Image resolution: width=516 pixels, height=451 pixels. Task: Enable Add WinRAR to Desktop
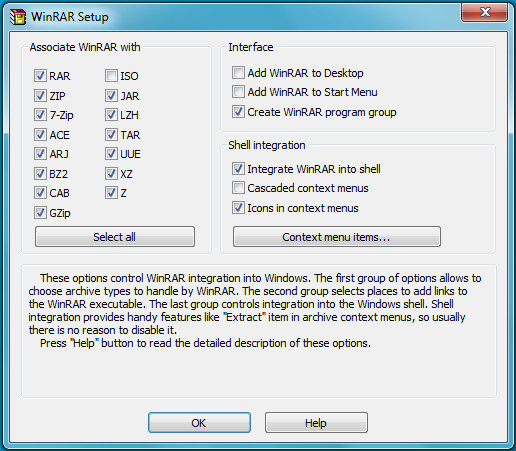tap(238, 72)
